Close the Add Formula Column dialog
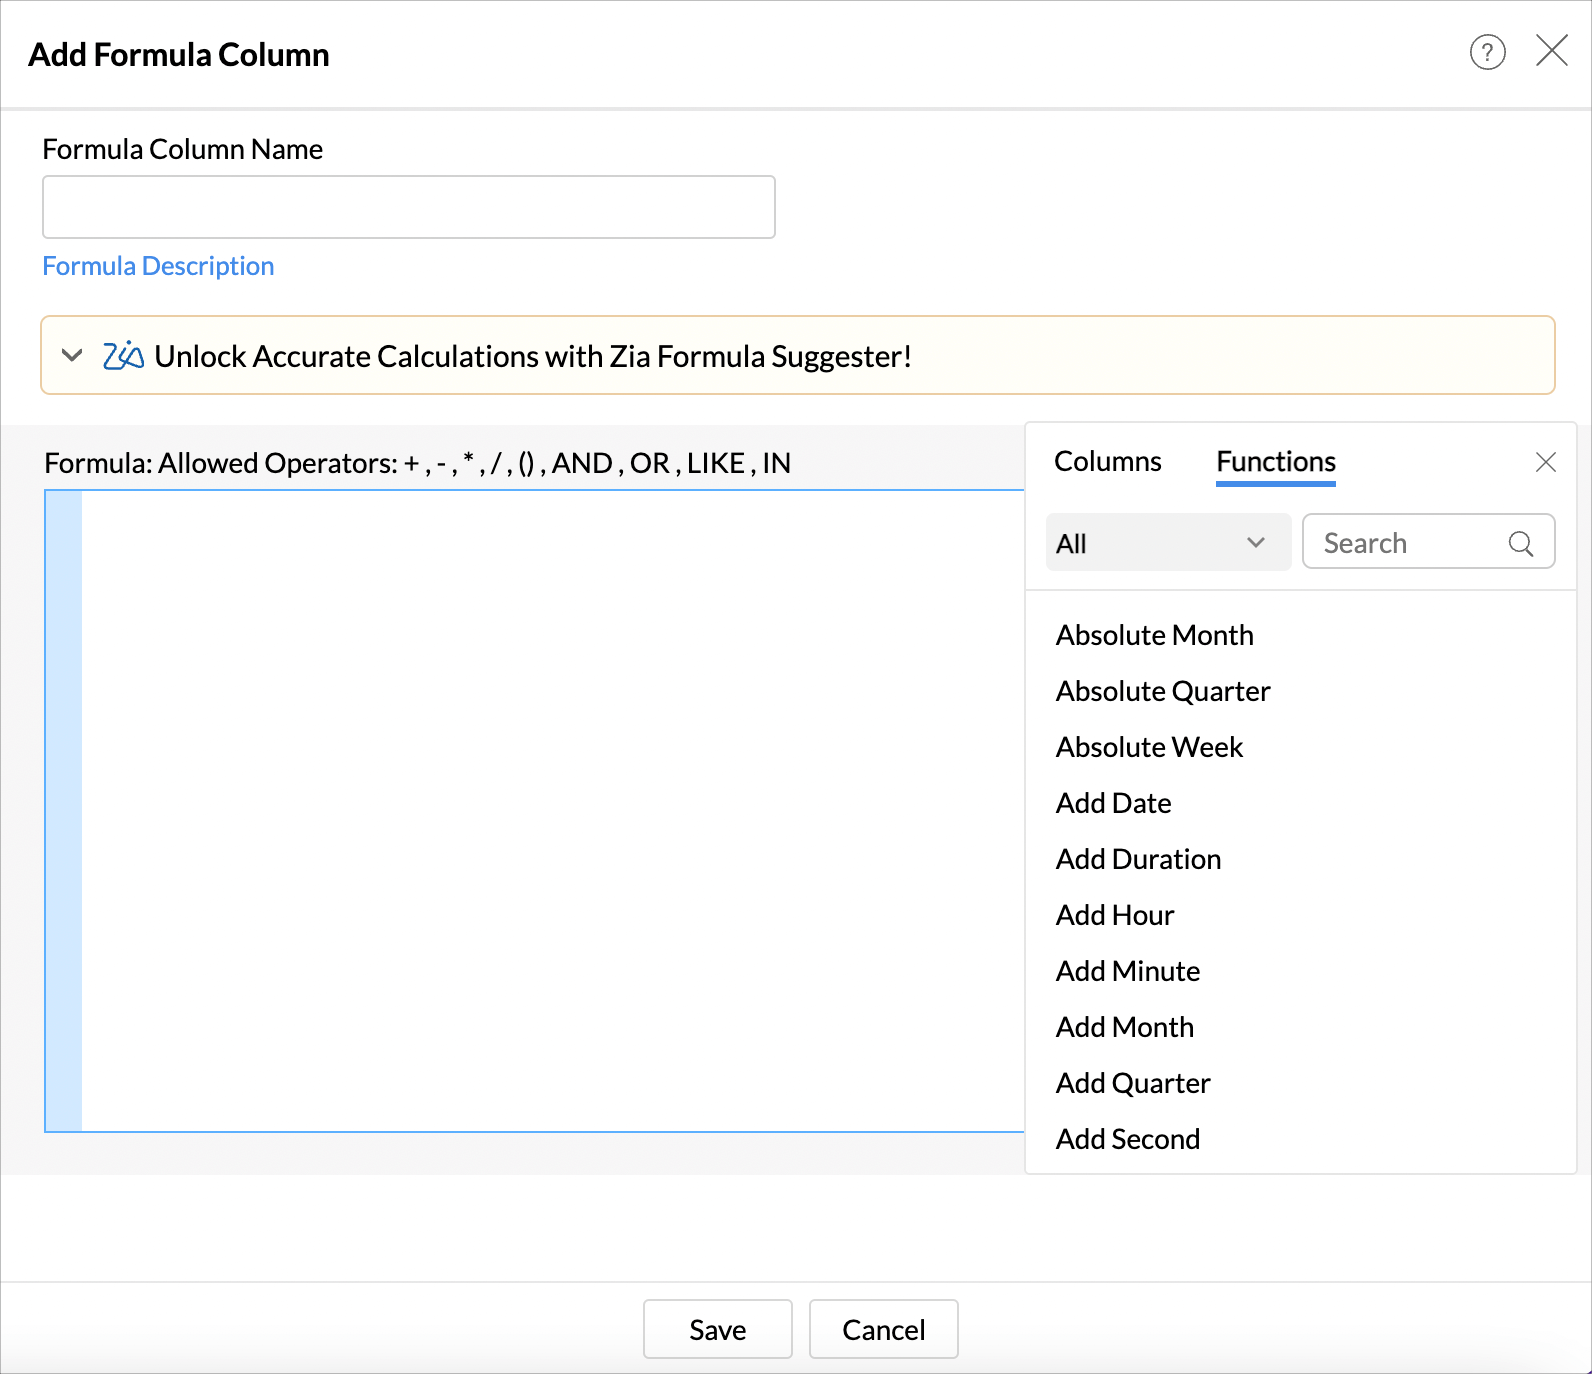 1551,50
